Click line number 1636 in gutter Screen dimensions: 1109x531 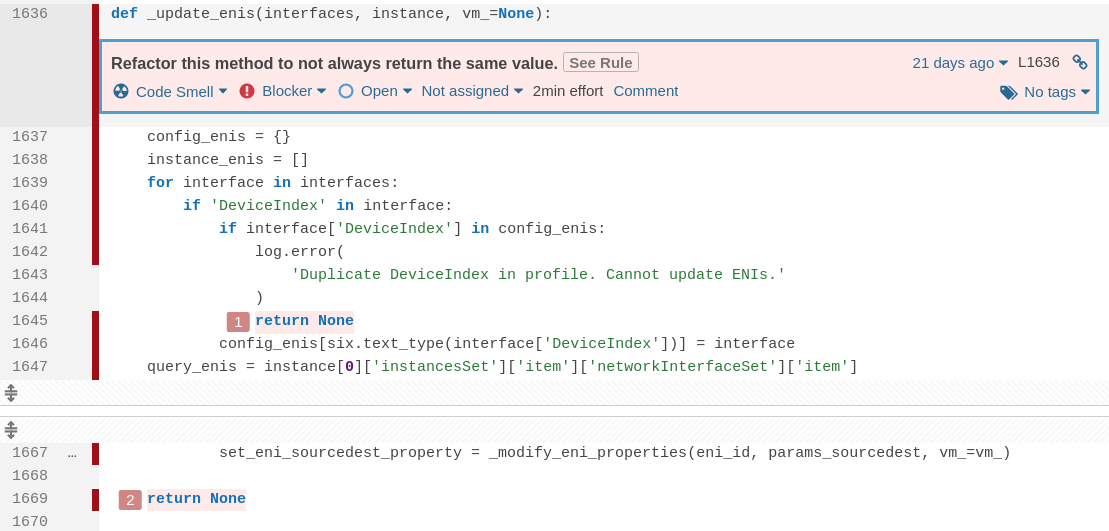(30, 14)
